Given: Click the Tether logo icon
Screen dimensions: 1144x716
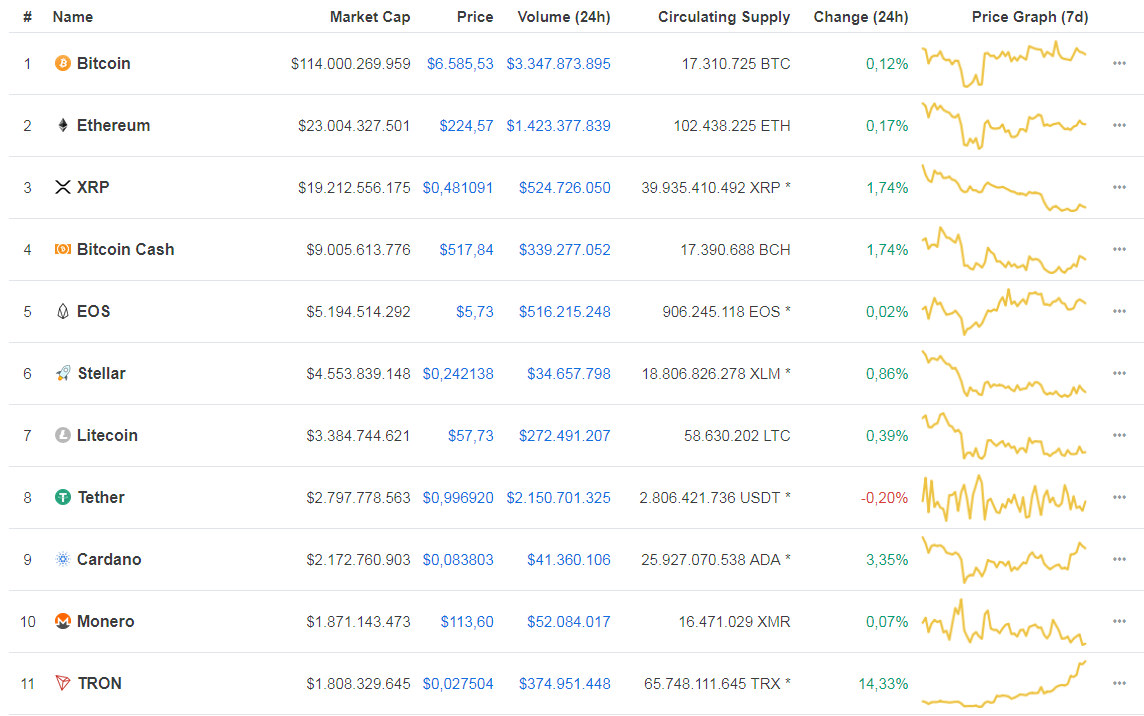Looking at the screenshot, I should 63,498.
